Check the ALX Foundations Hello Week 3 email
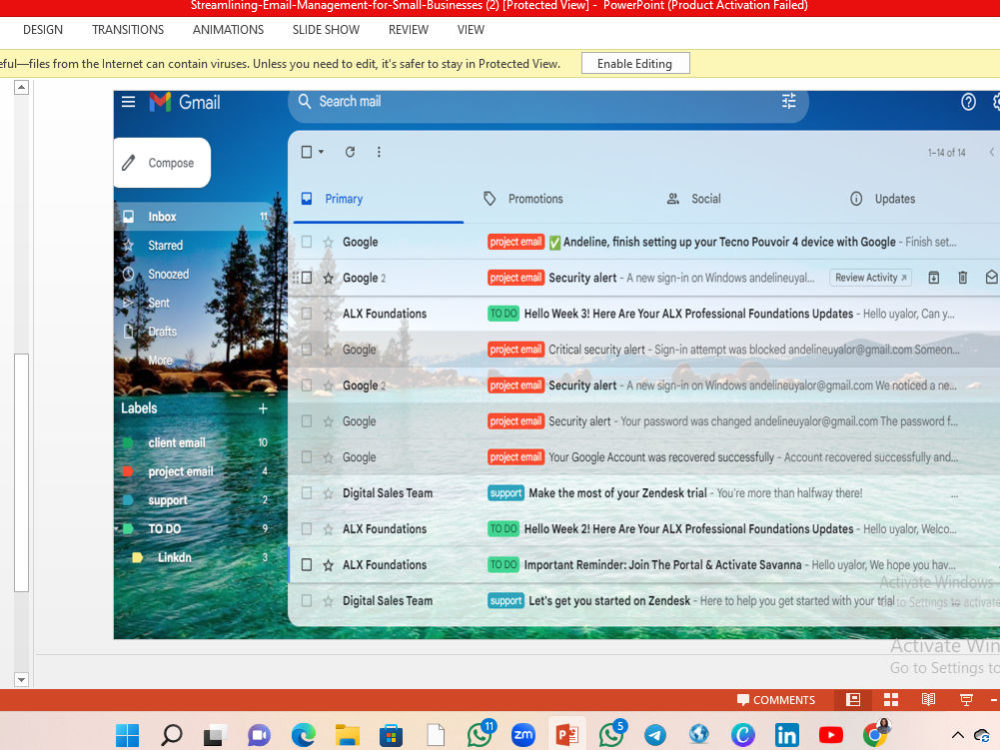The height and width of the screenshot is (750, 1000). (307, 314)
